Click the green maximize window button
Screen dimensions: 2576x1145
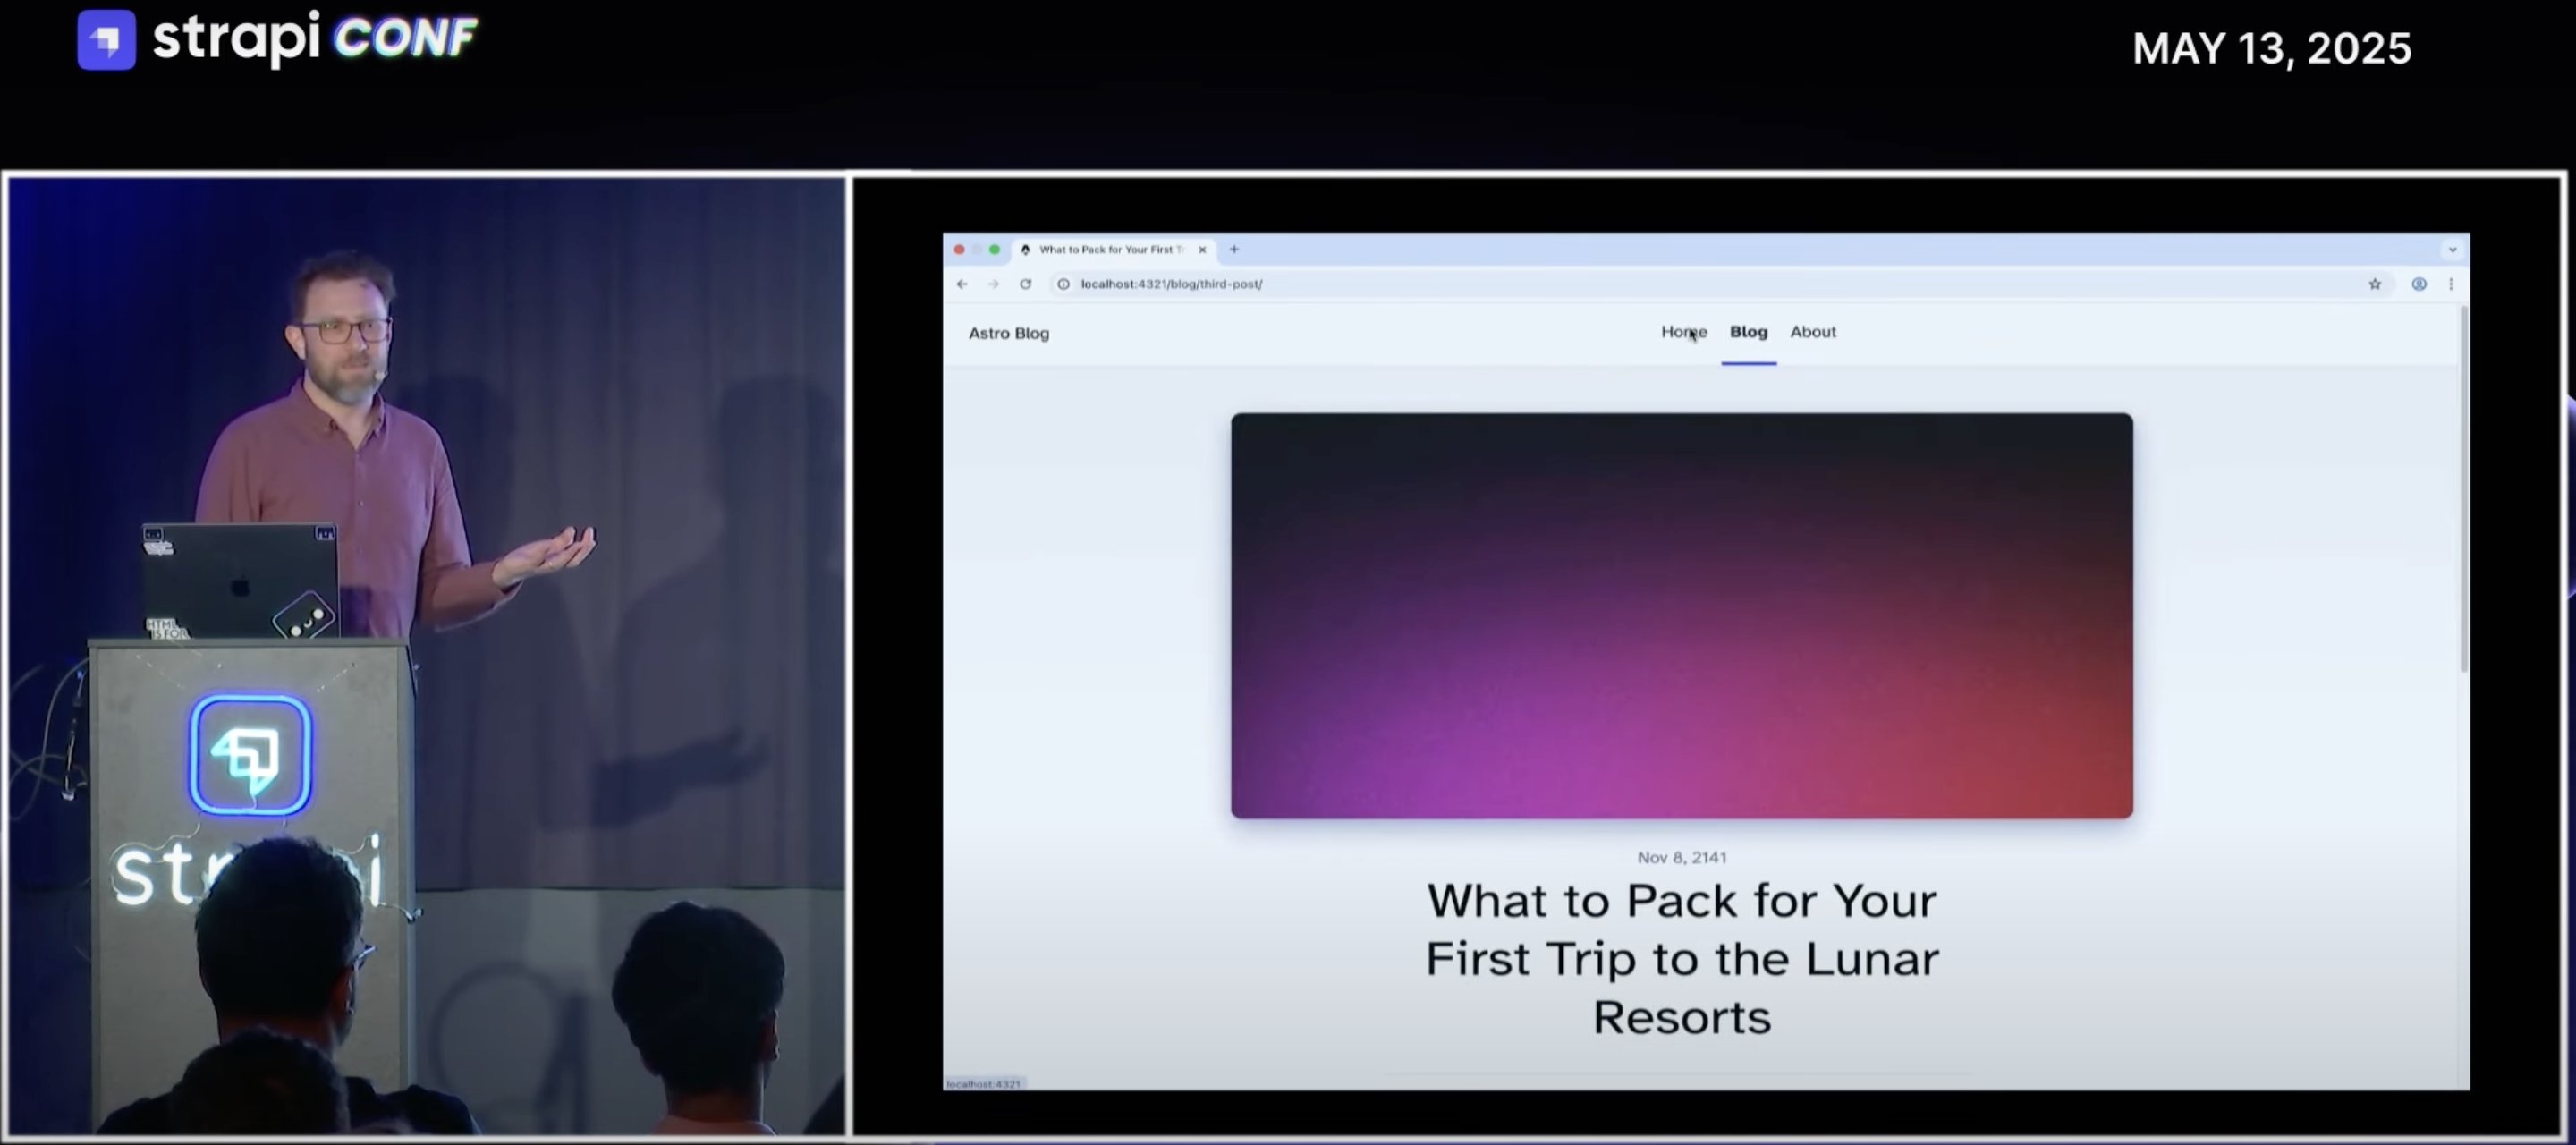pos(994,249)
